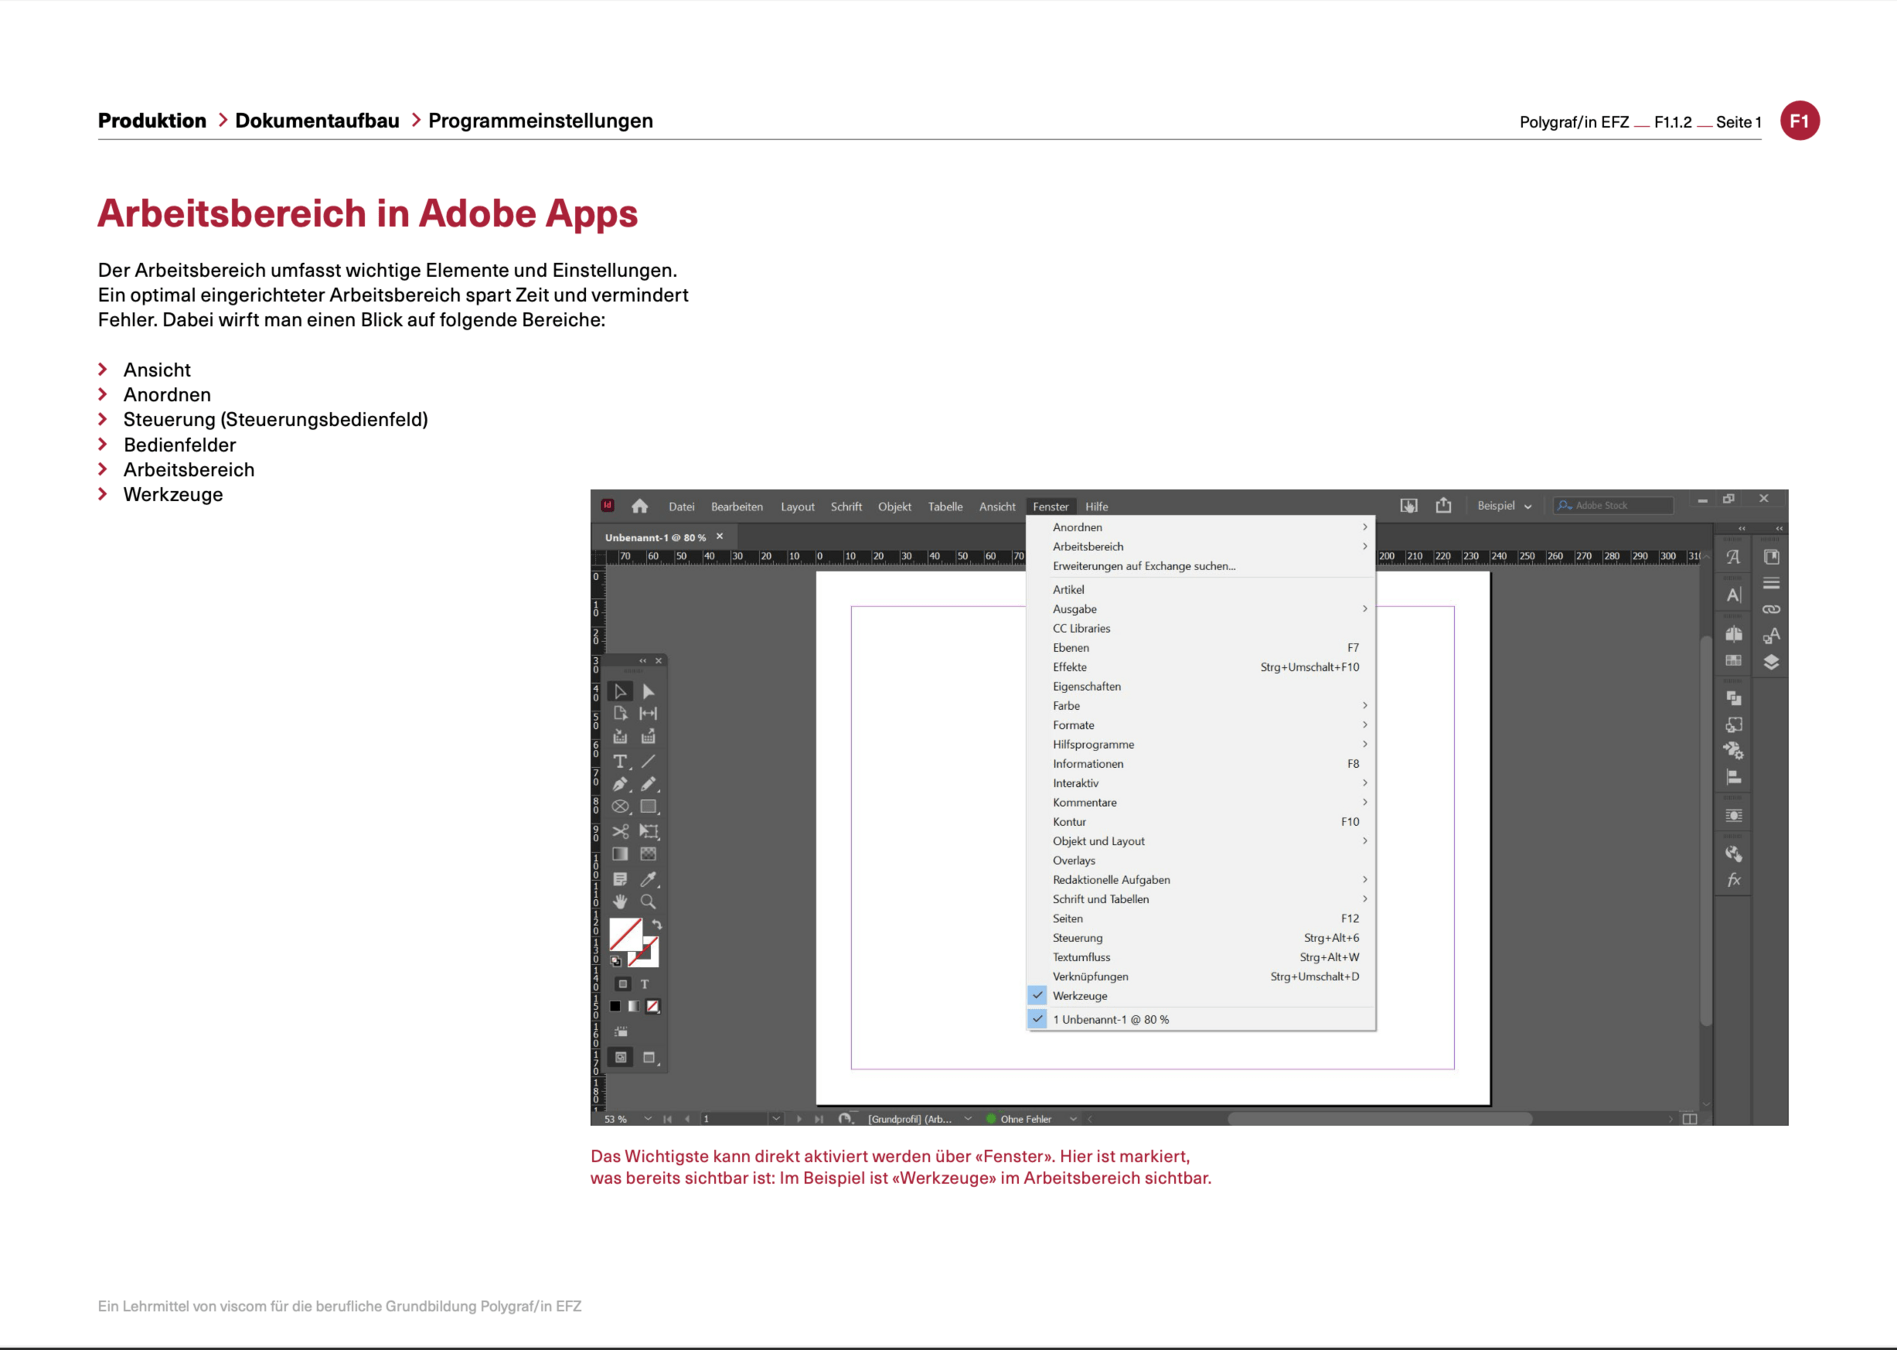Select the Content Placer tool
The image size is (1897, 1350).
[x=648, y=737]
